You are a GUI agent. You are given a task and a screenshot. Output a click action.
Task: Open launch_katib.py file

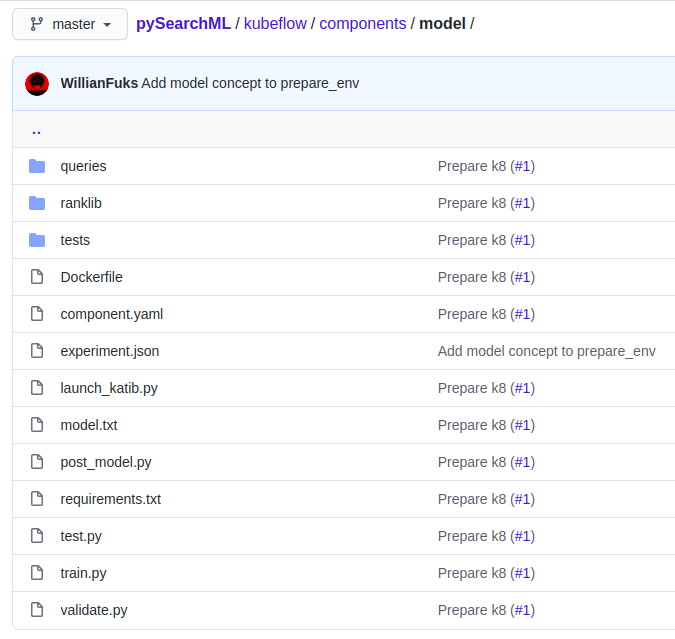tap(109, 388)
